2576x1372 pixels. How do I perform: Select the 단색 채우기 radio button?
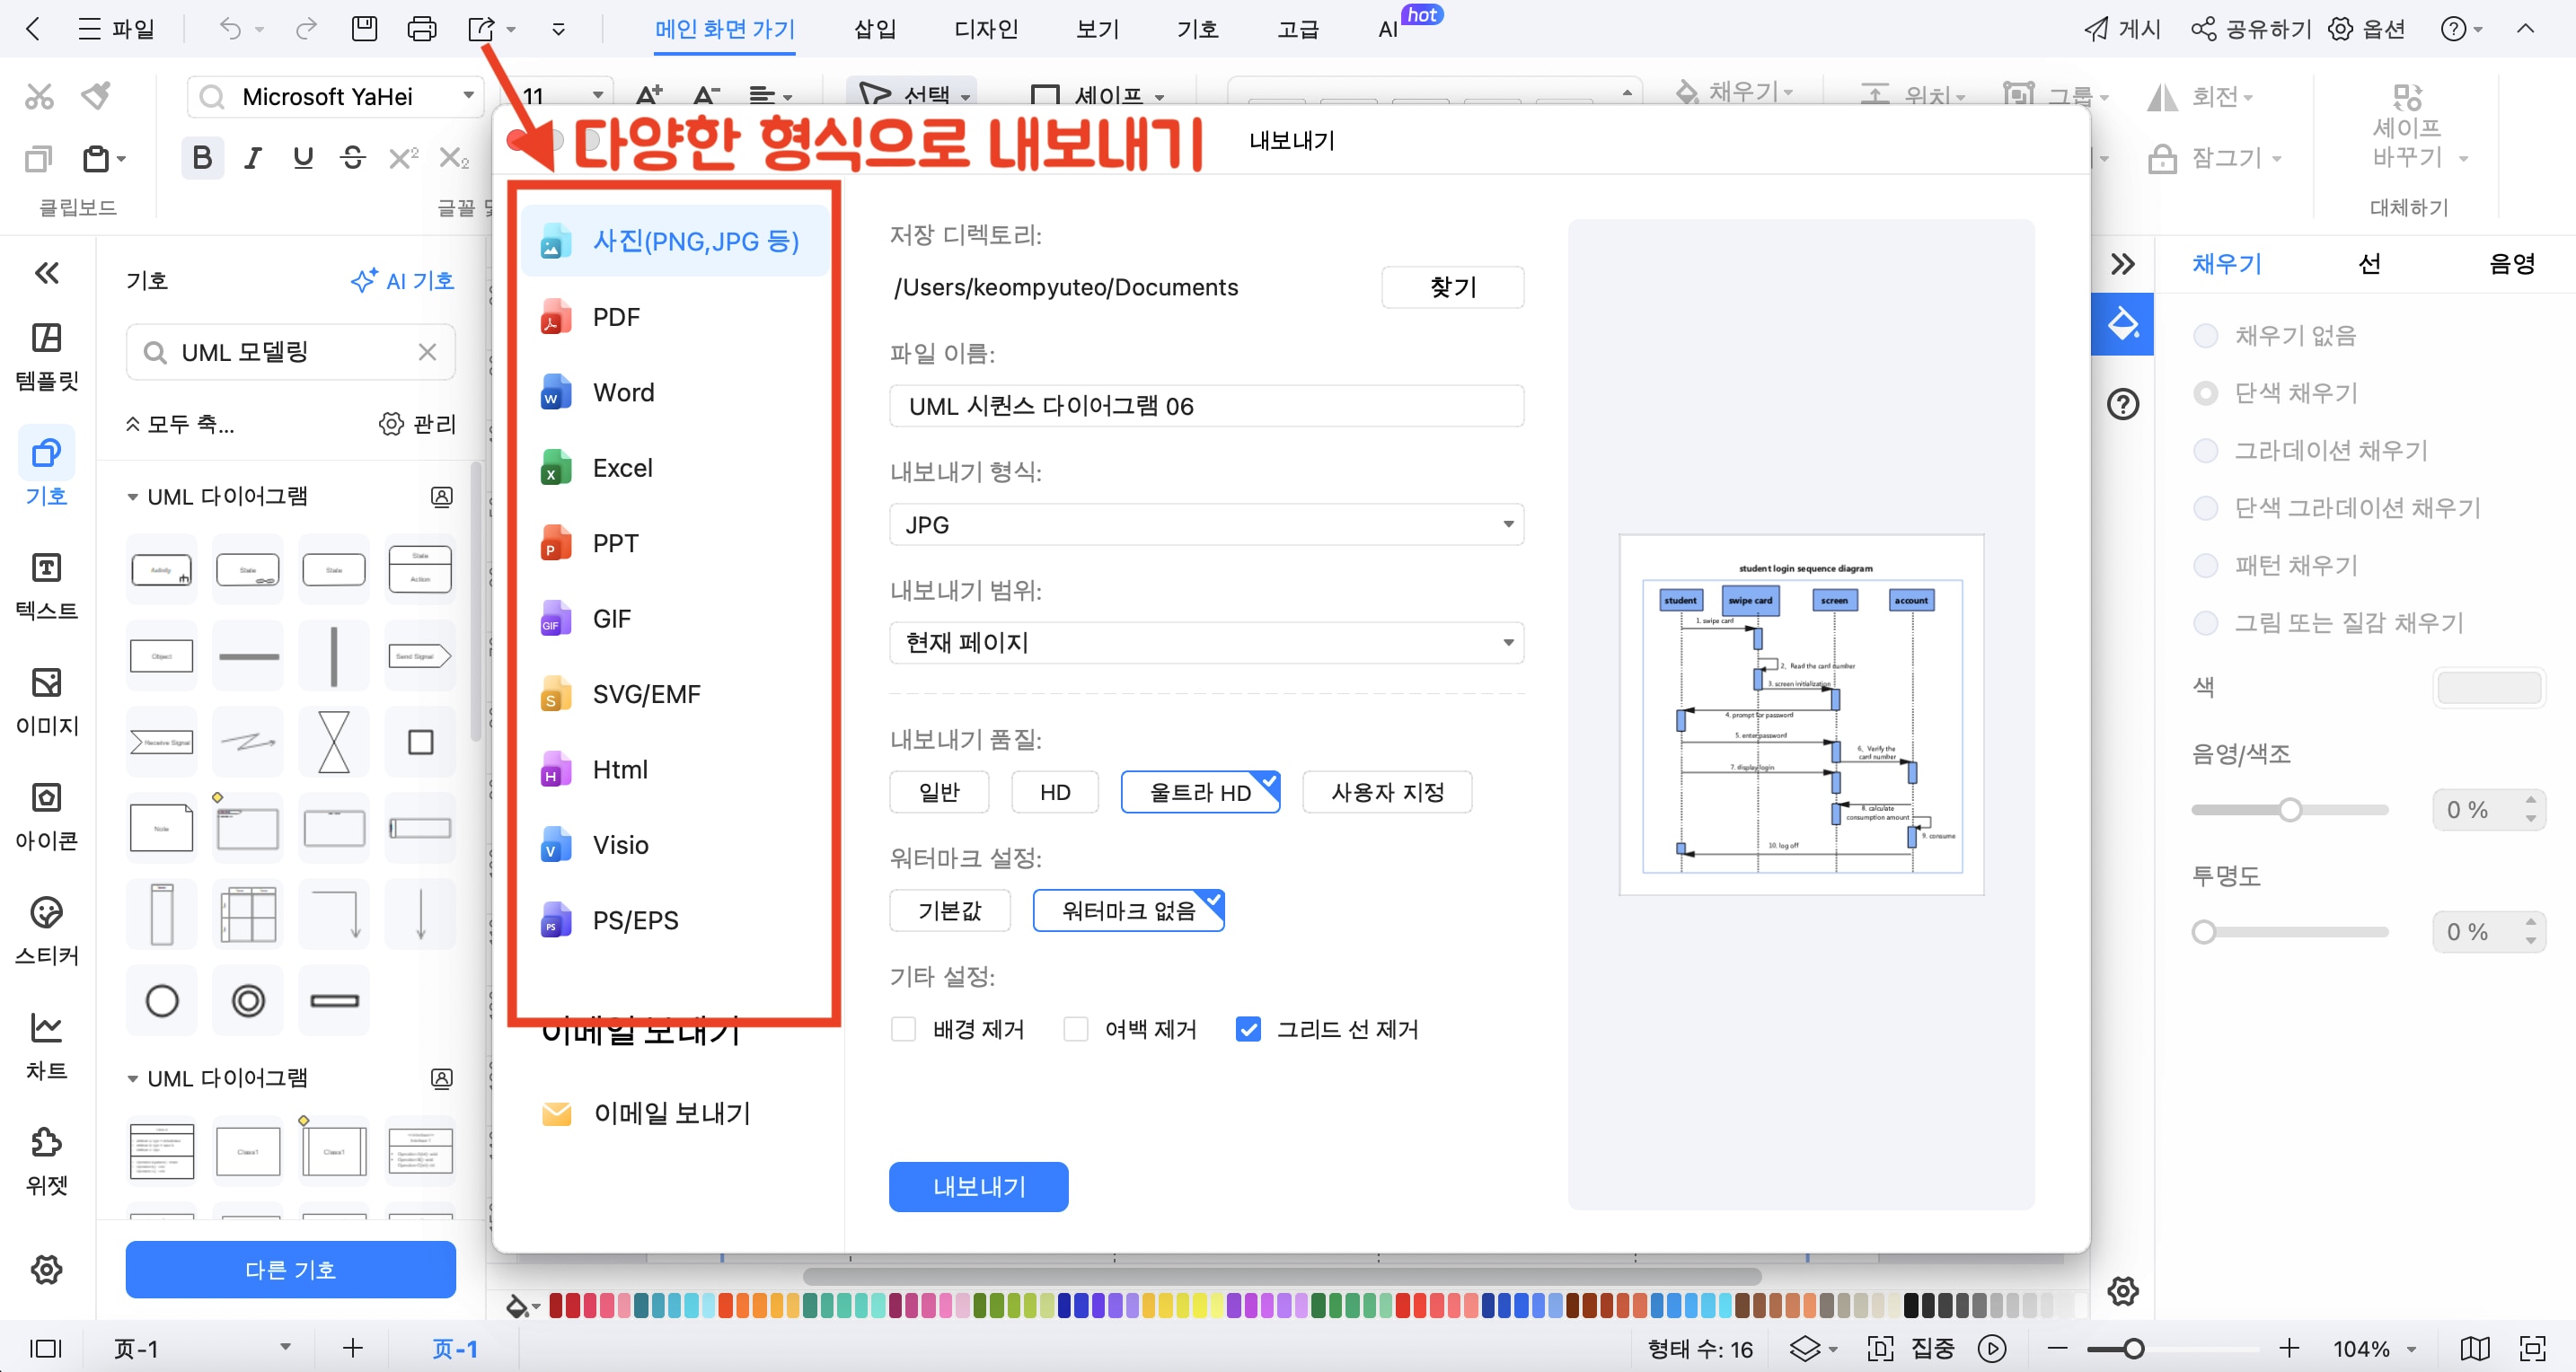(x=2206, y=392)
